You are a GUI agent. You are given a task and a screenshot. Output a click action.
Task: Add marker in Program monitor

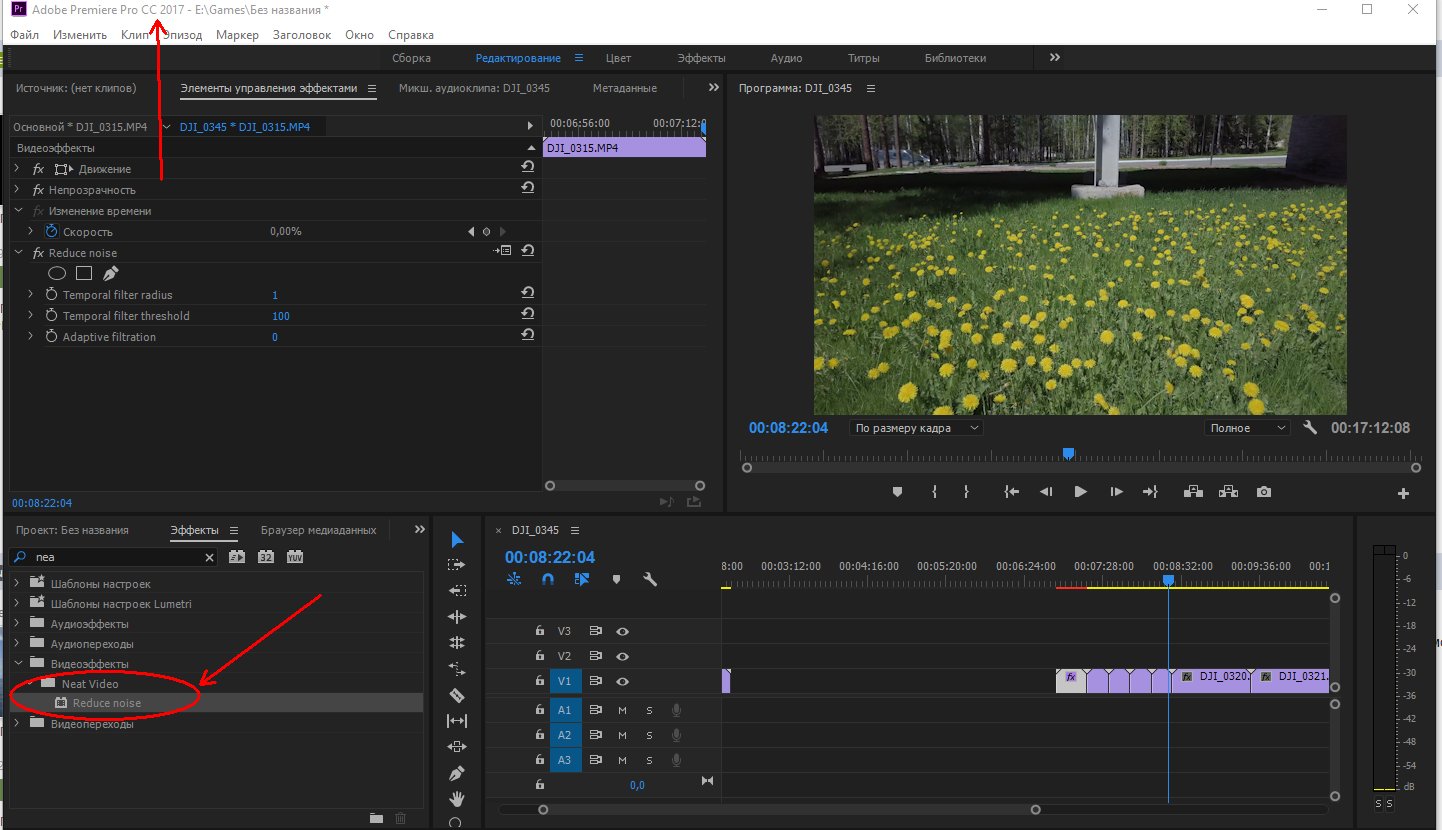pos(897,492)
